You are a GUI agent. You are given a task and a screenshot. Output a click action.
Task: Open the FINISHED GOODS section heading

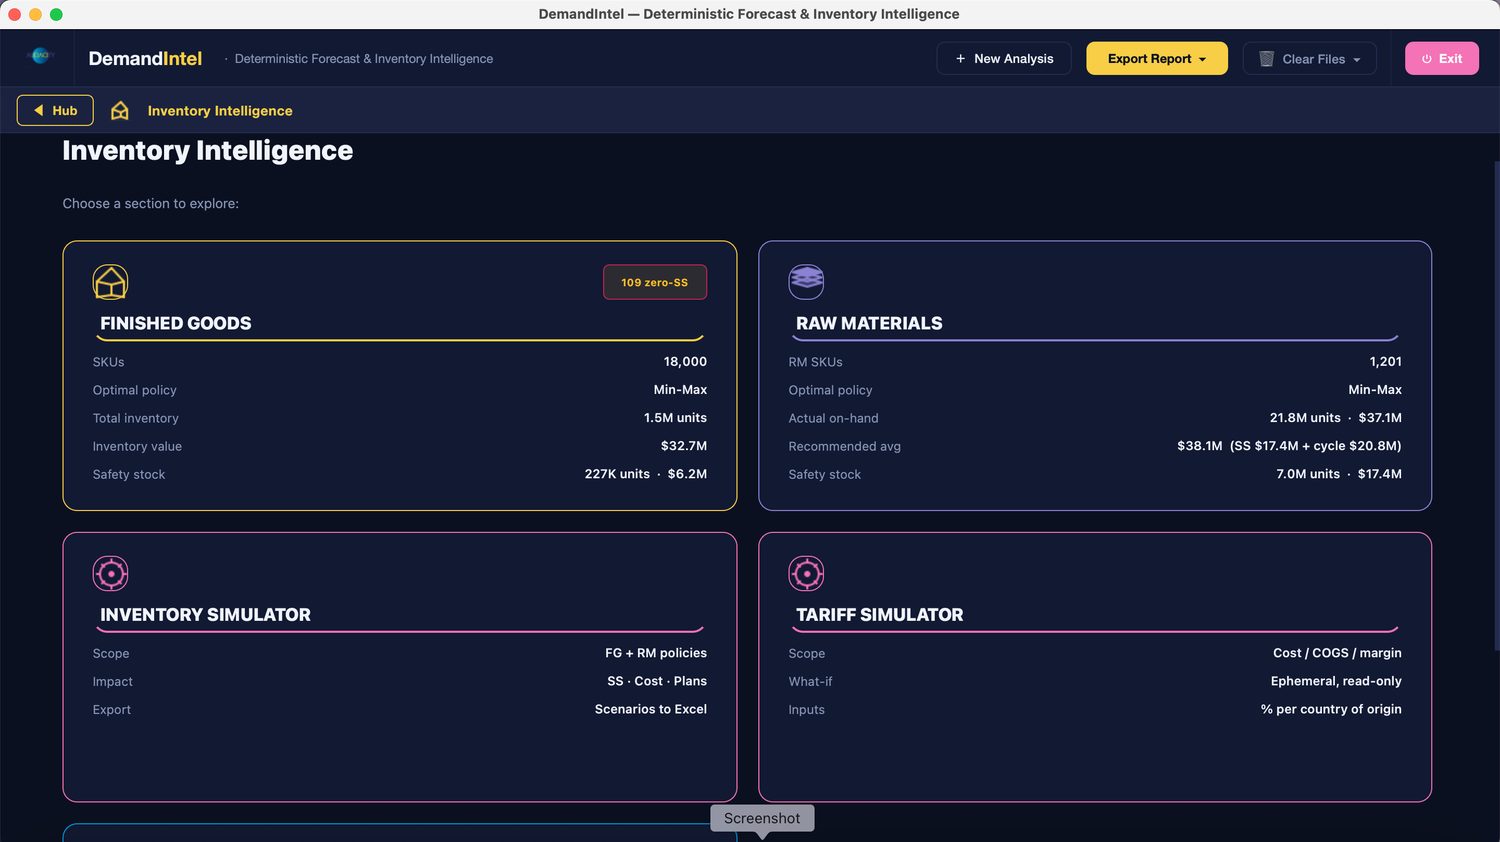176,323
